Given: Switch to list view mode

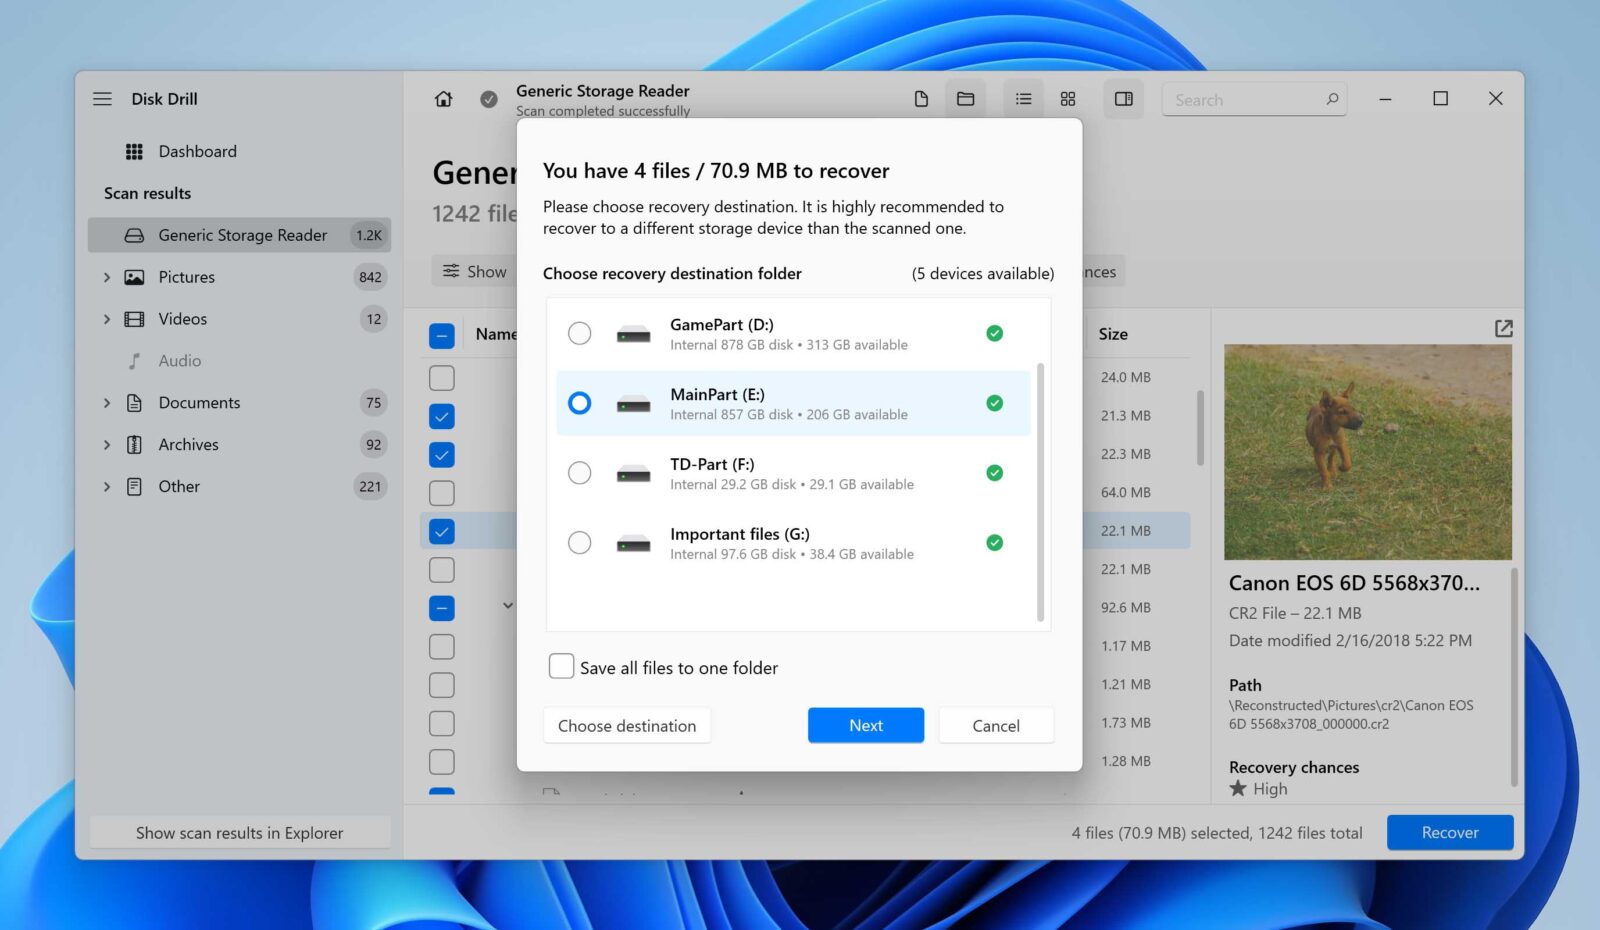Looking at the screenshot, I should tap(1022, 98).
